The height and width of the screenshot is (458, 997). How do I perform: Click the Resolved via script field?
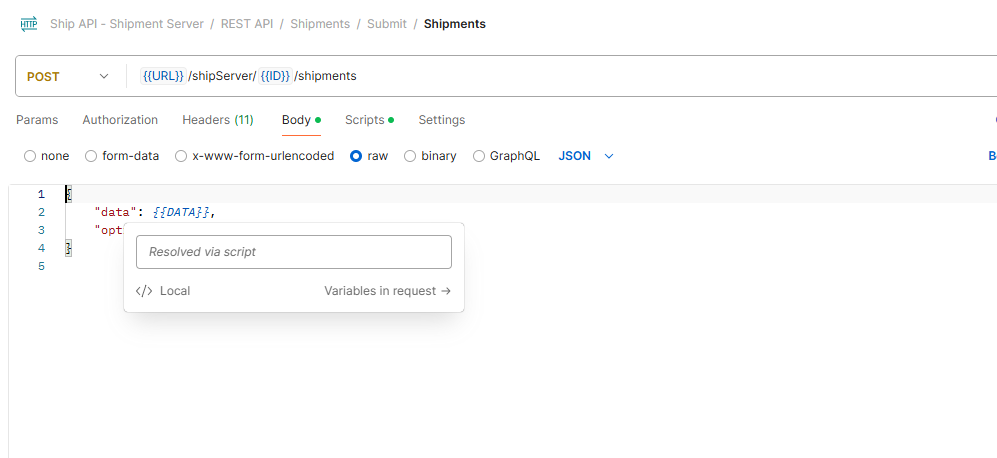(x=294, y=252)
